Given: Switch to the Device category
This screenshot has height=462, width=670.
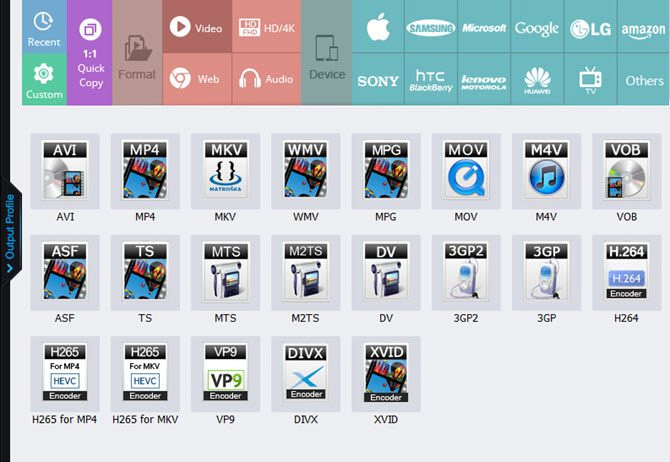Looking at the screenshot, I should coord(327,52).
